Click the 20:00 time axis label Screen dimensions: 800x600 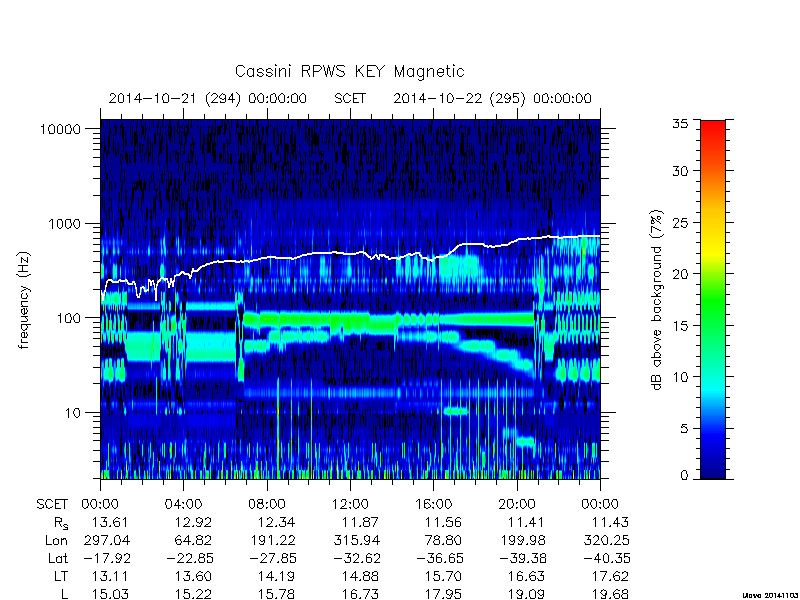tap(517, 504)
